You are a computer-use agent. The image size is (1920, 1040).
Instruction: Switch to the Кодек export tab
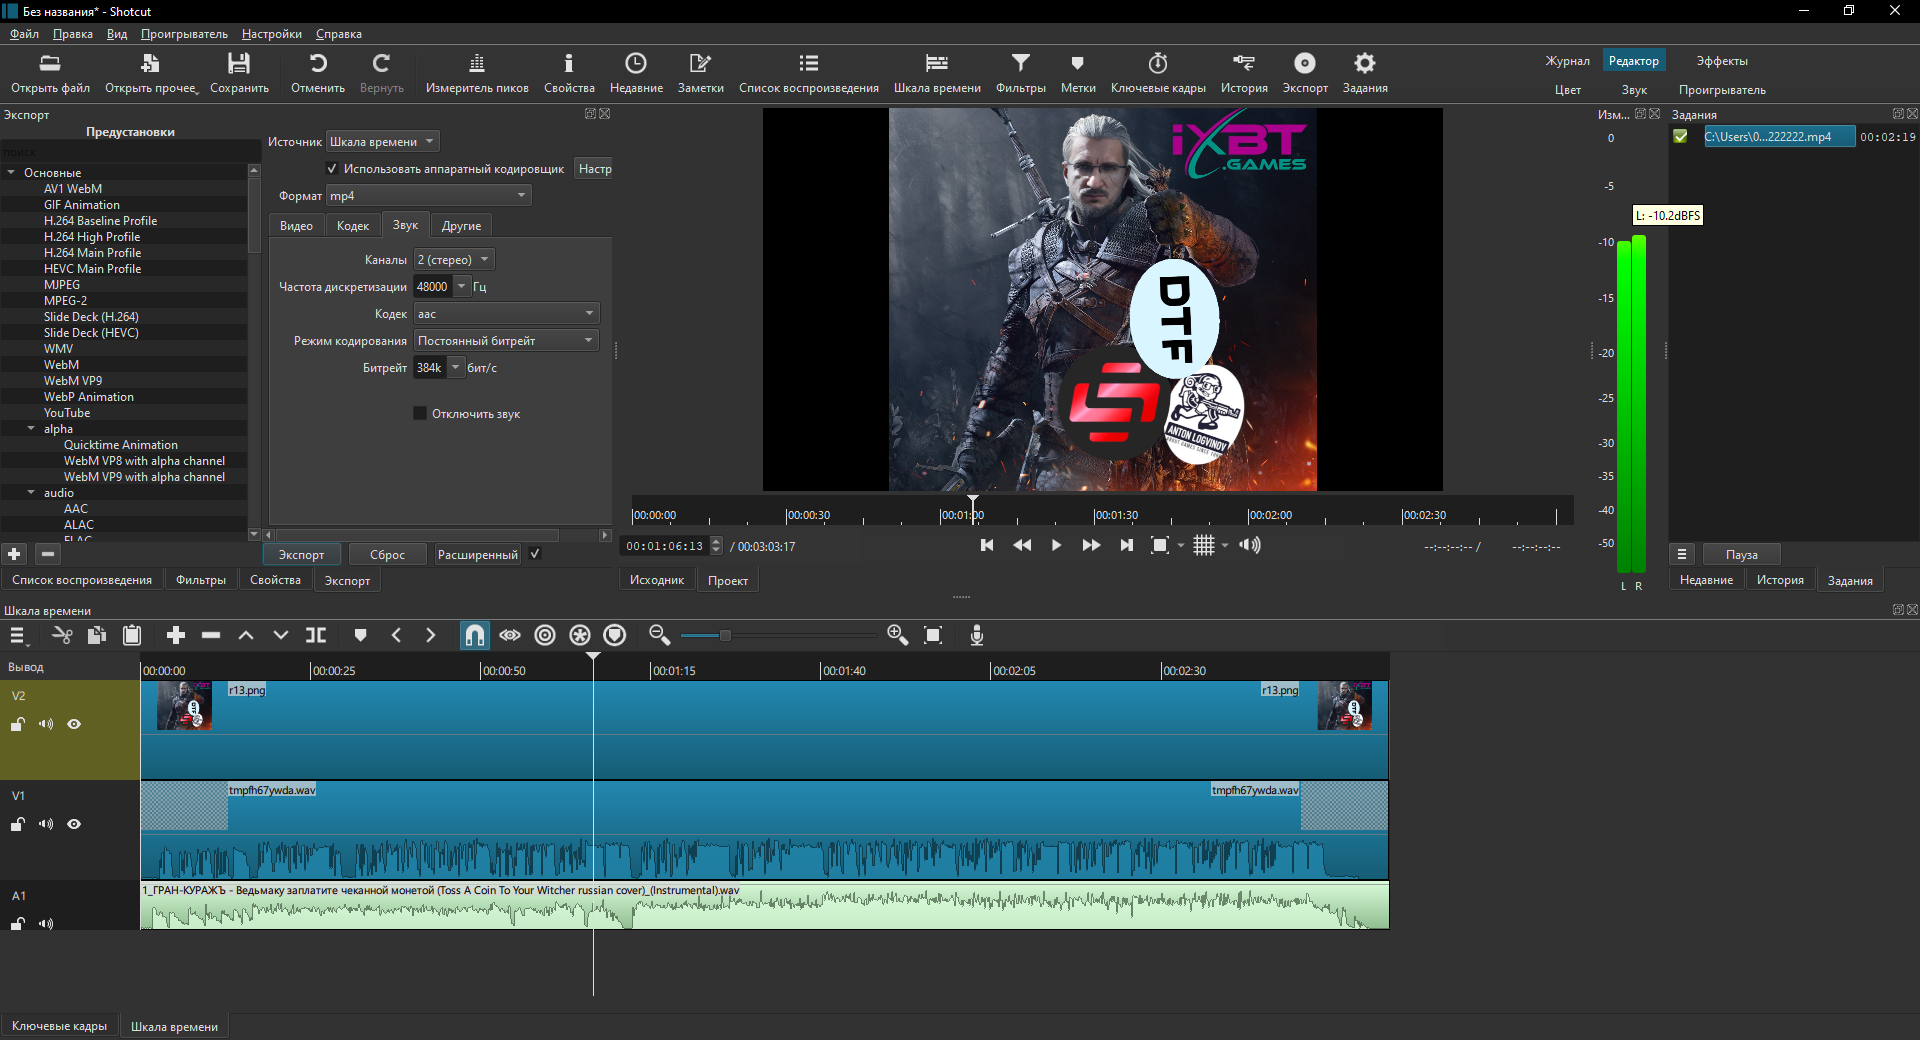tap(353, 226)
